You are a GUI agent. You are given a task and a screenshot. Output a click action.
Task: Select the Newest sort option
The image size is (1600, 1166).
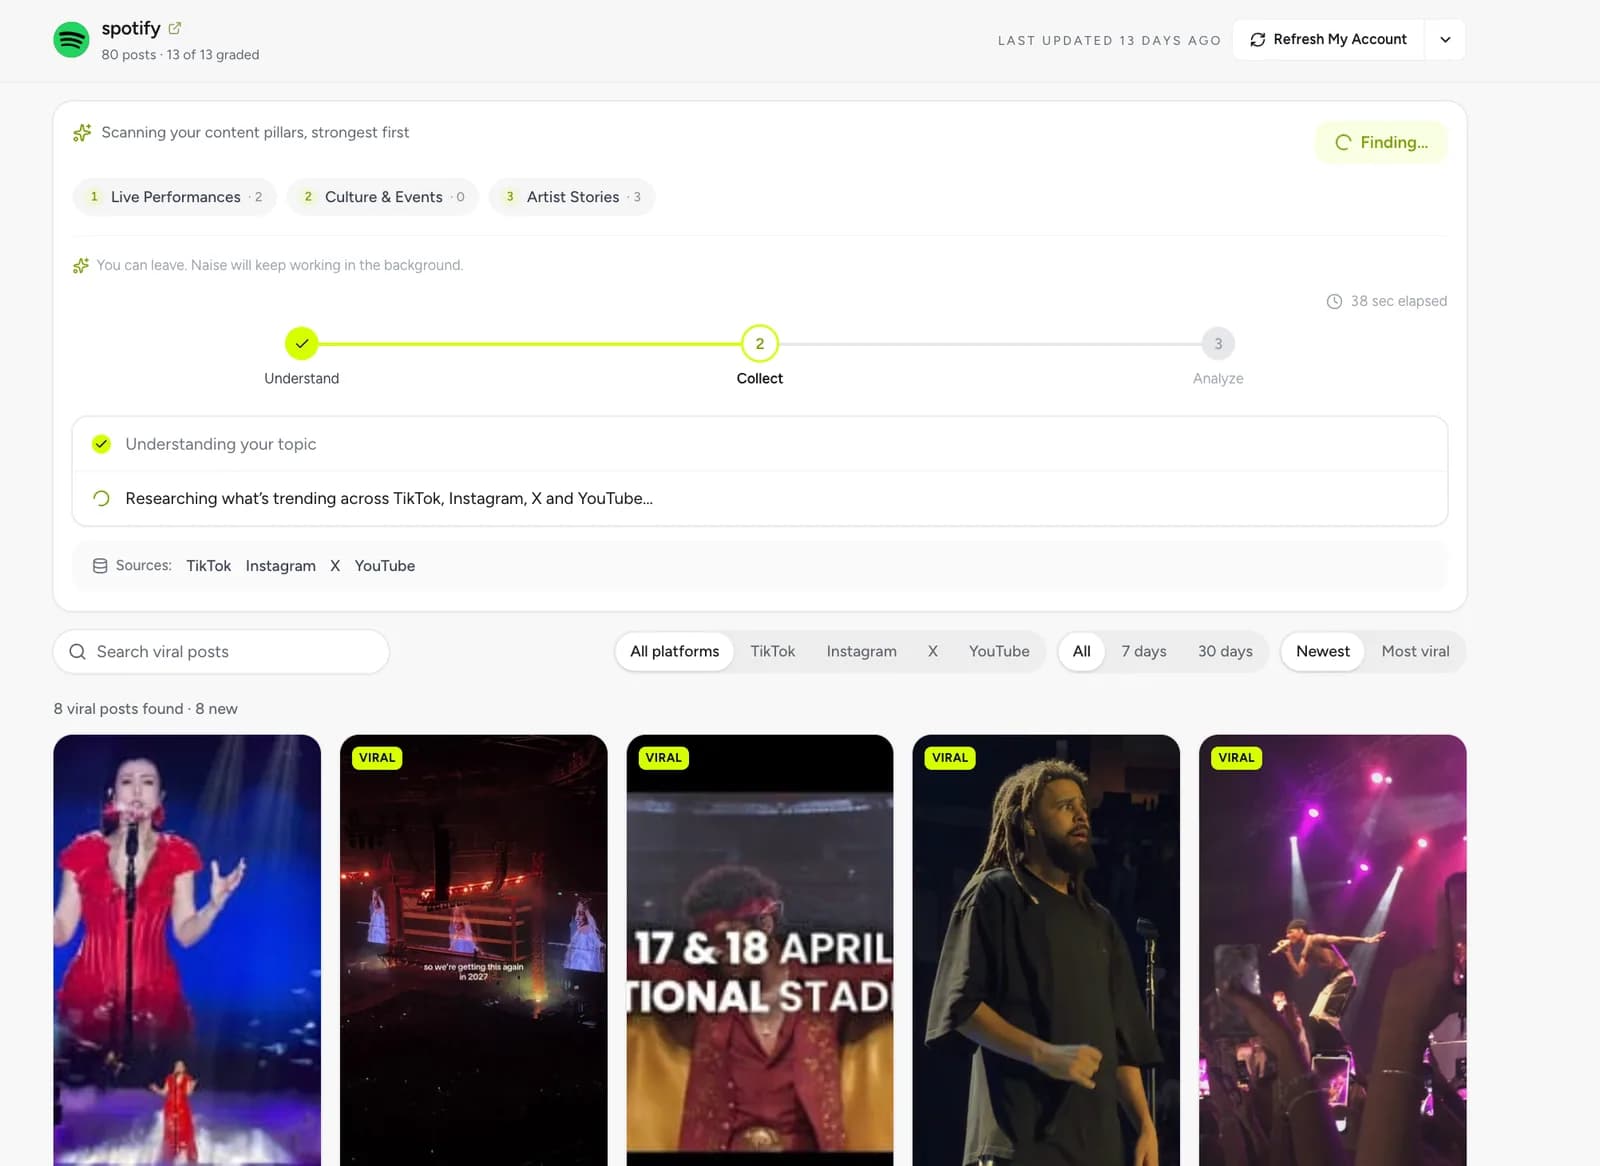1322,651
